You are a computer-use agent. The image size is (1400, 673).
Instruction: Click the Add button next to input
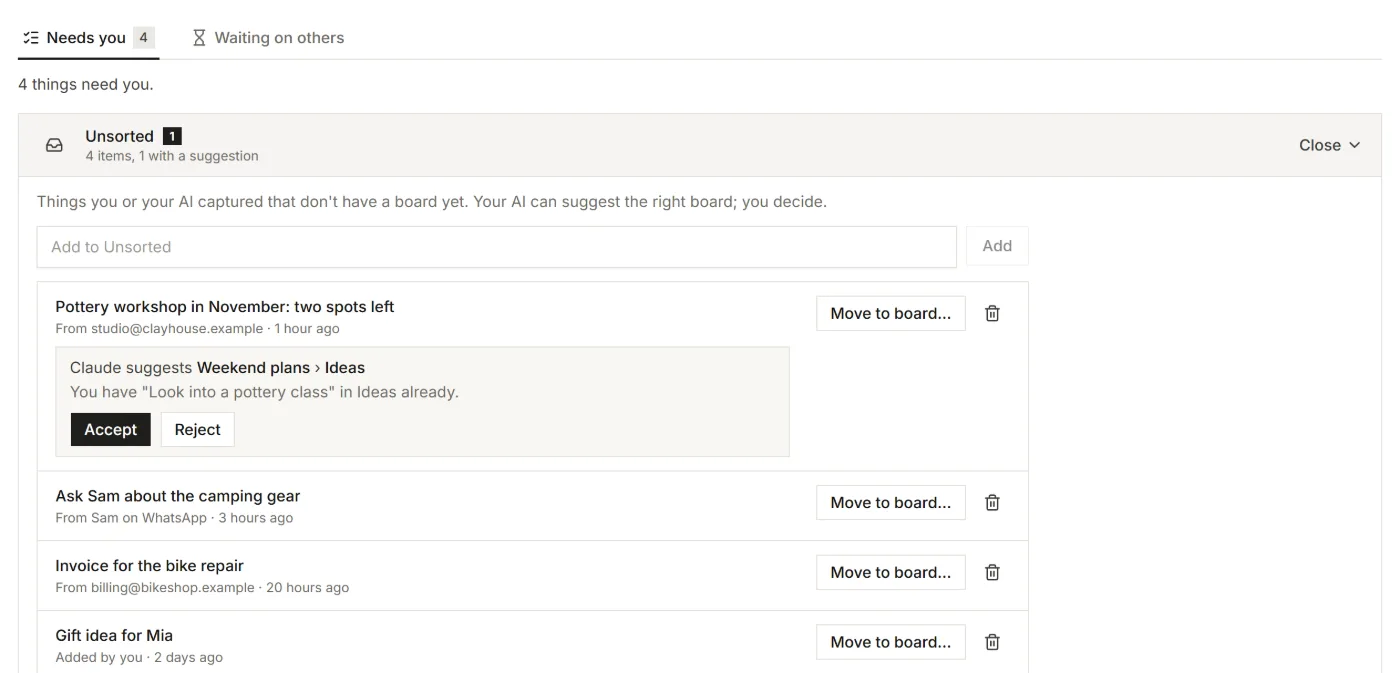point(997,246)
